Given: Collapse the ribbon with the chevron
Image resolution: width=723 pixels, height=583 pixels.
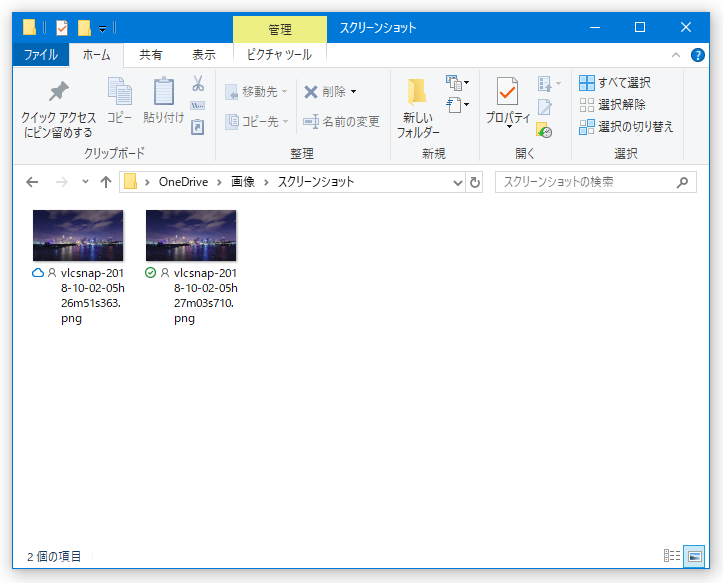Looking at the screenshot, I should pyautogui.click(x=676, y=55).
